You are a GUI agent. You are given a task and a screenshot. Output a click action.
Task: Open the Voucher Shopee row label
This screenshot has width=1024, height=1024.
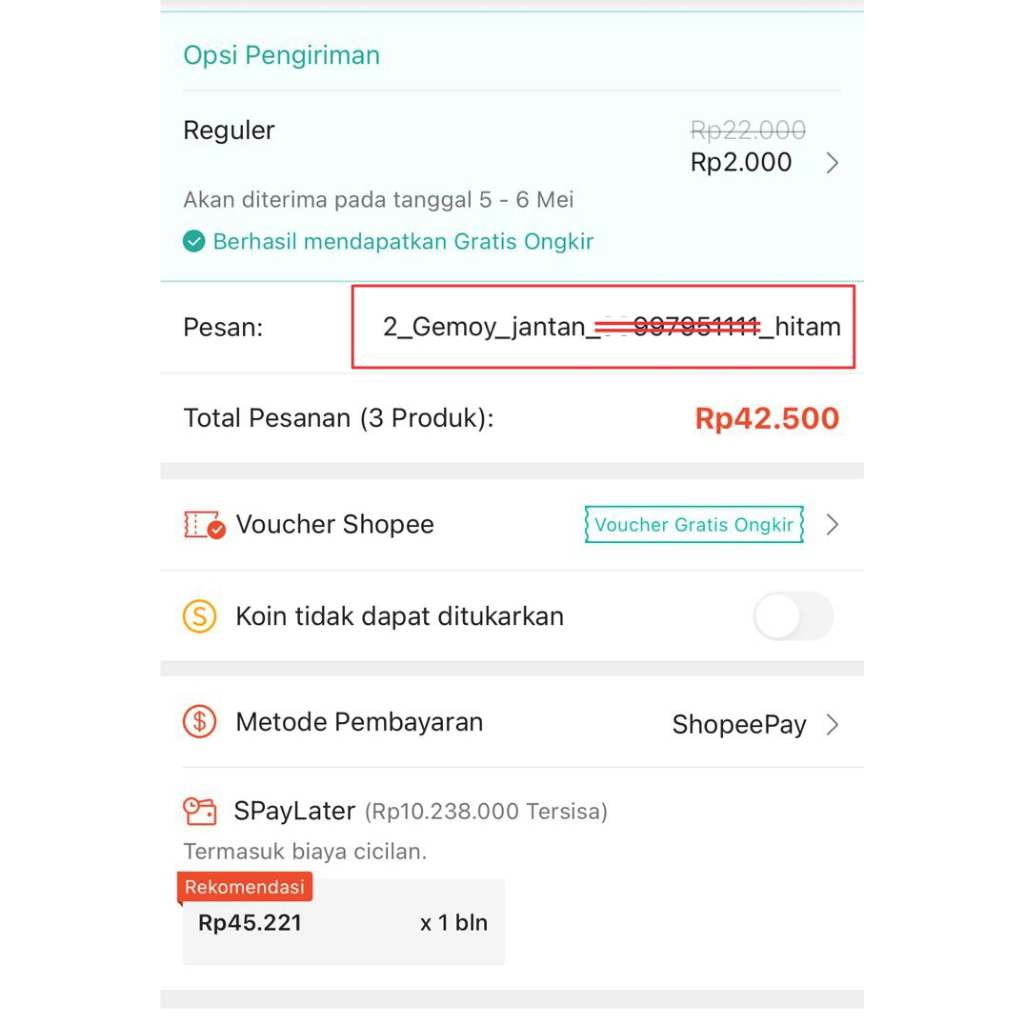(335, 525)
